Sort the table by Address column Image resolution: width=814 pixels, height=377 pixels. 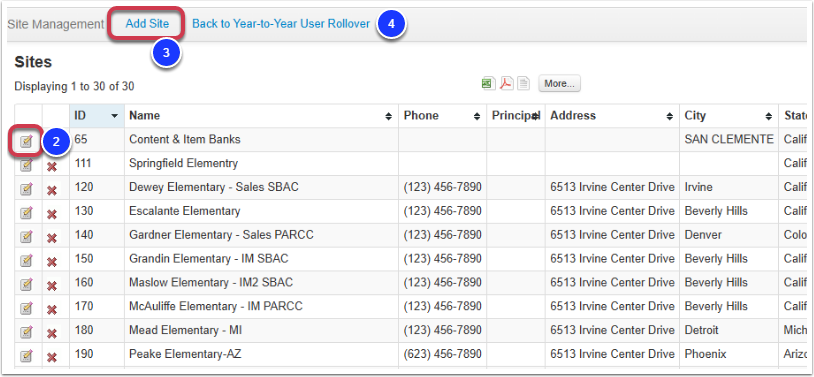point(612,116)
